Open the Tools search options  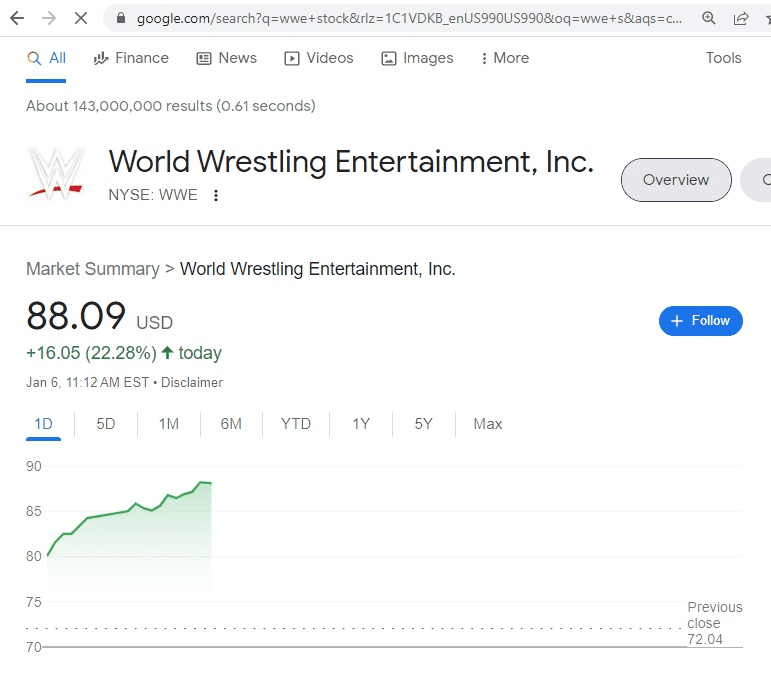point(723,58)
